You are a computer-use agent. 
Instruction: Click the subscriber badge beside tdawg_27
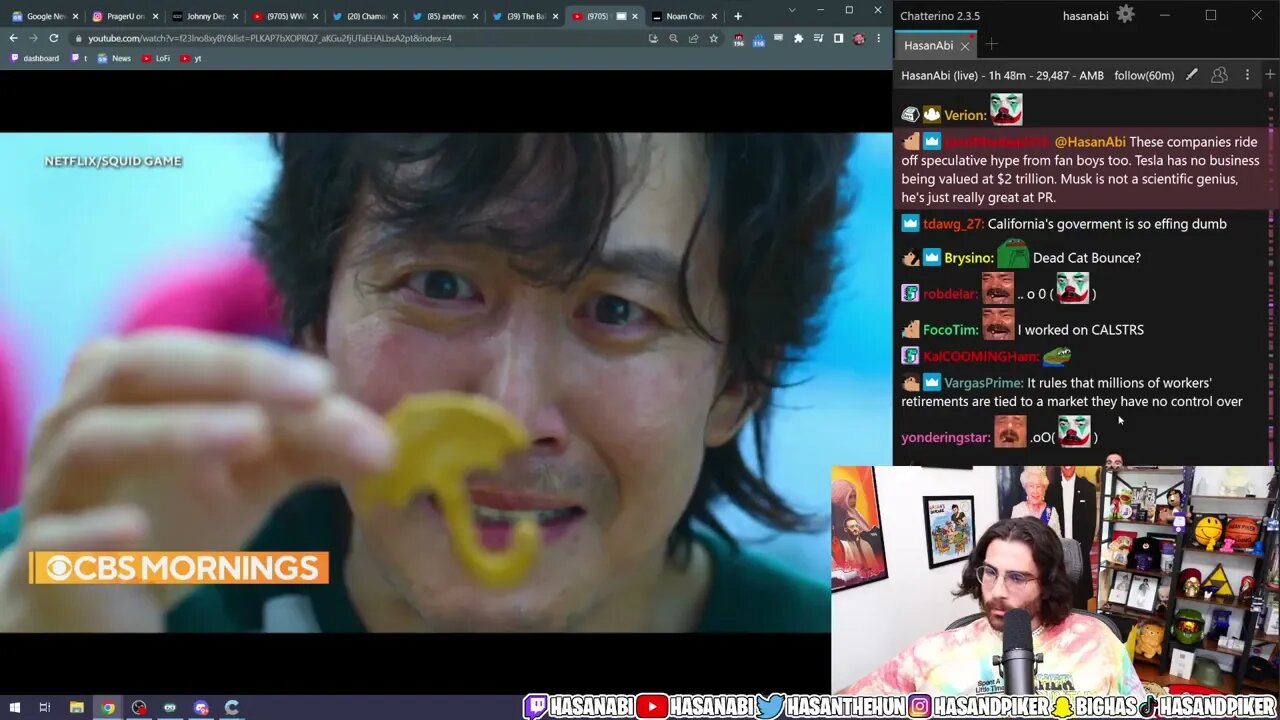(x=910, y=224)
